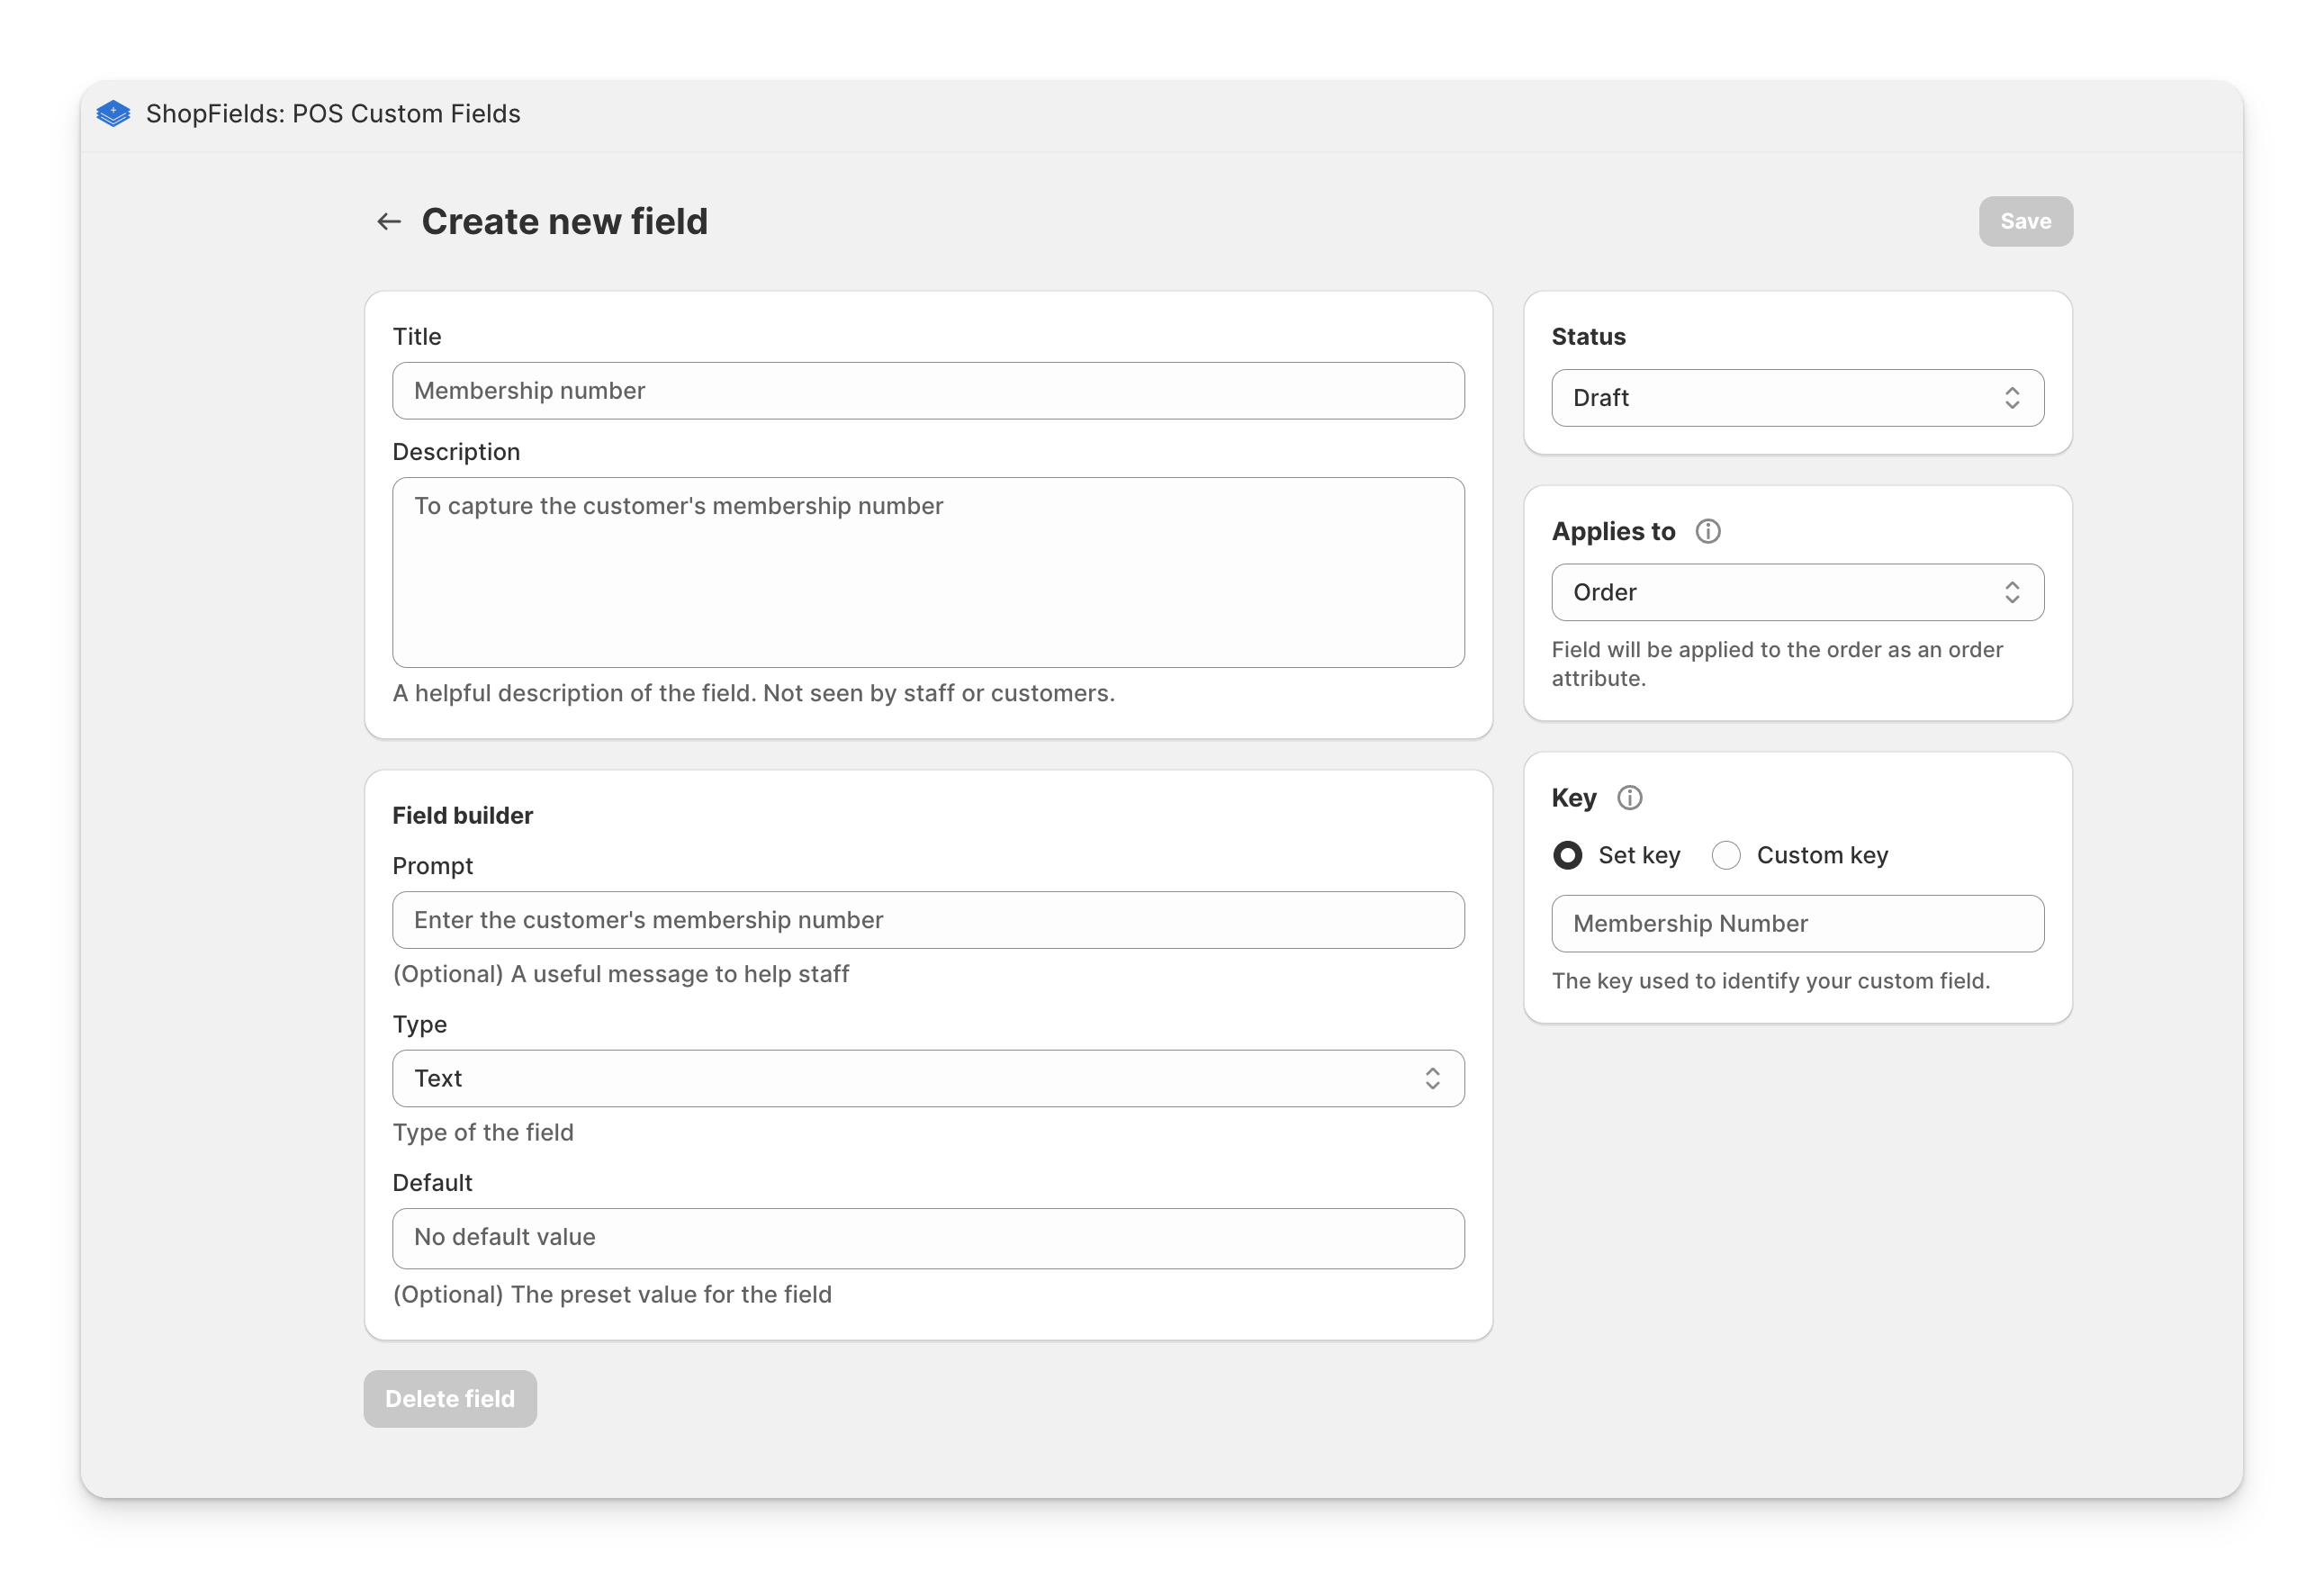Viewport: 2324px width, 1579px height.
Task: Open the Status dropdown showing Draft
Action: tap(1797, 397)
